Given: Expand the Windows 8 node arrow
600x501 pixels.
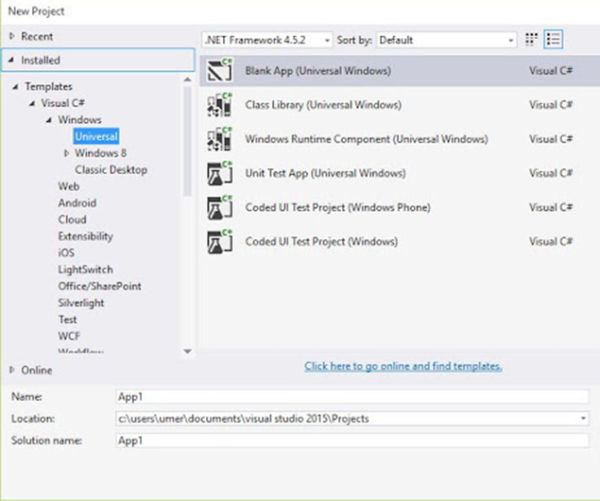Looking at the screenshot, I should (x=66, y=153).
